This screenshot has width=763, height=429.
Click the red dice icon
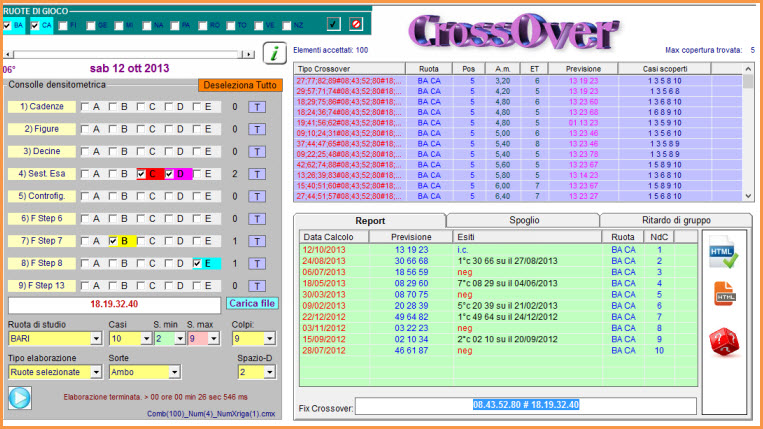(724, 342)
